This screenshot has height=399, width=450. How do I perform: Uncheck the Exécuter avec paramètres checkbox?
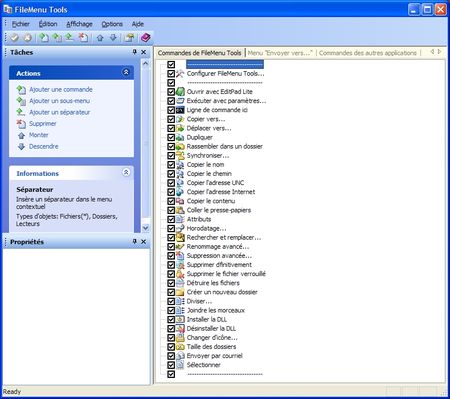[x=171, y=101]
